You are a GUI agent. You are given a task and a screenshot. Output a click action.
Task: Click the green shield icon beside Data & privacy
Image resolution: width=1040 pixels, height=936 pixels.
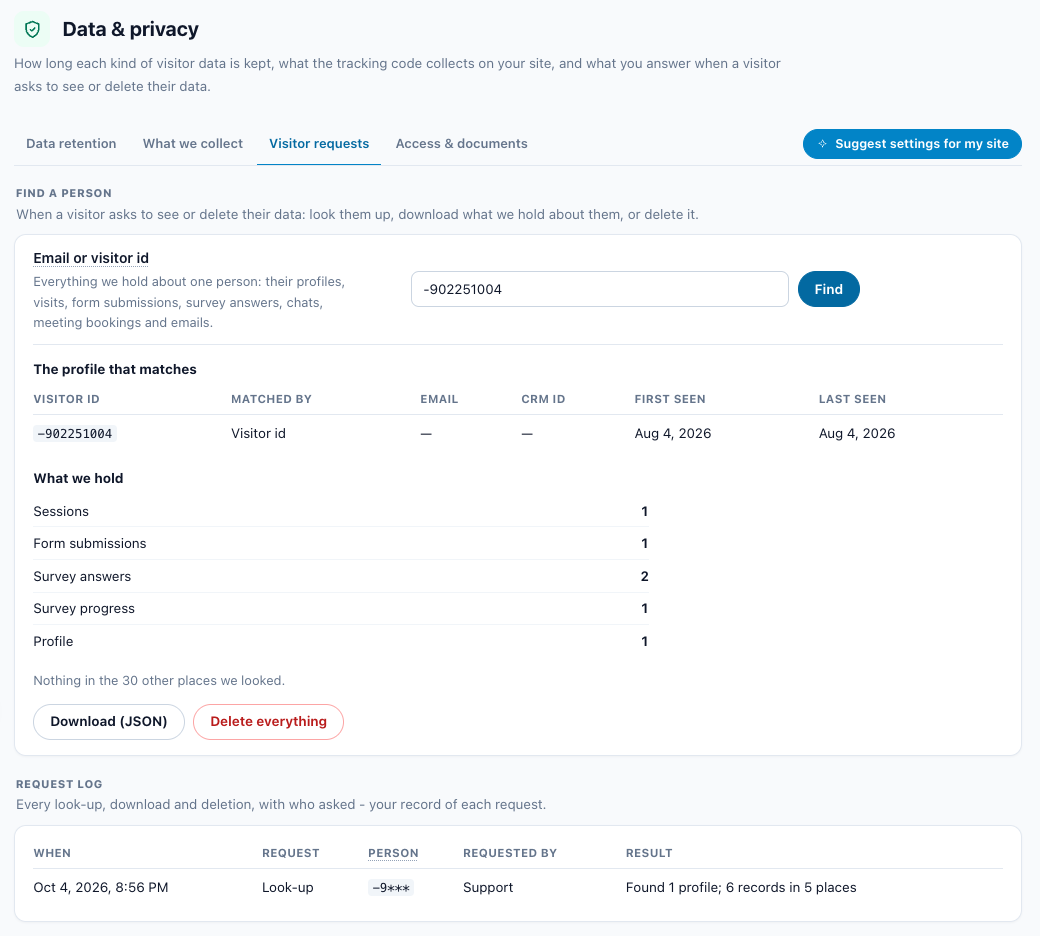[32, 29]
